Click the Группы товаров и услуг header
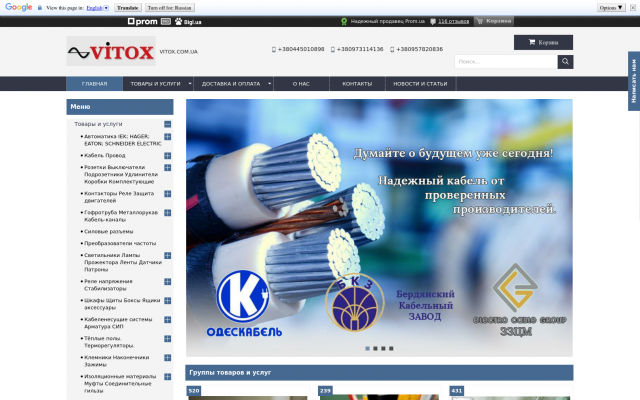Image resolution: width=640 pixels, height=400 pixels. [x=379, y=373]
